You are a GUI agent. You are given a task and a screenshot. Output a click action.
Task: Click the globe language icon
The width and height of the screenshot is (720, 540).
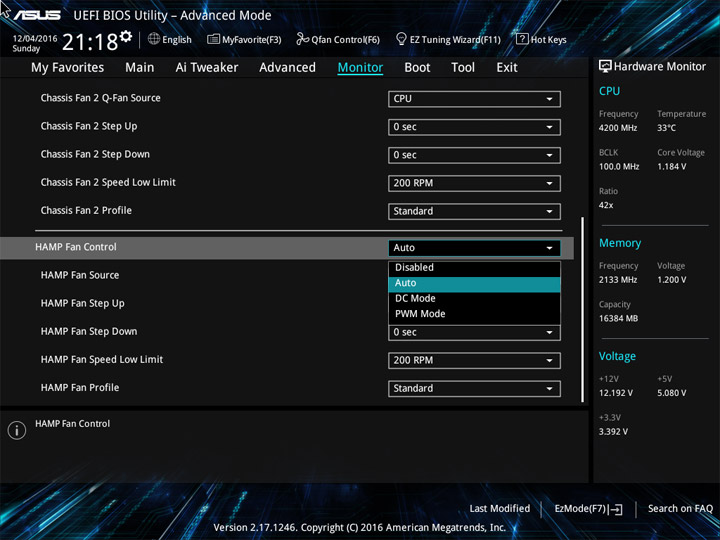pos(154,39)
